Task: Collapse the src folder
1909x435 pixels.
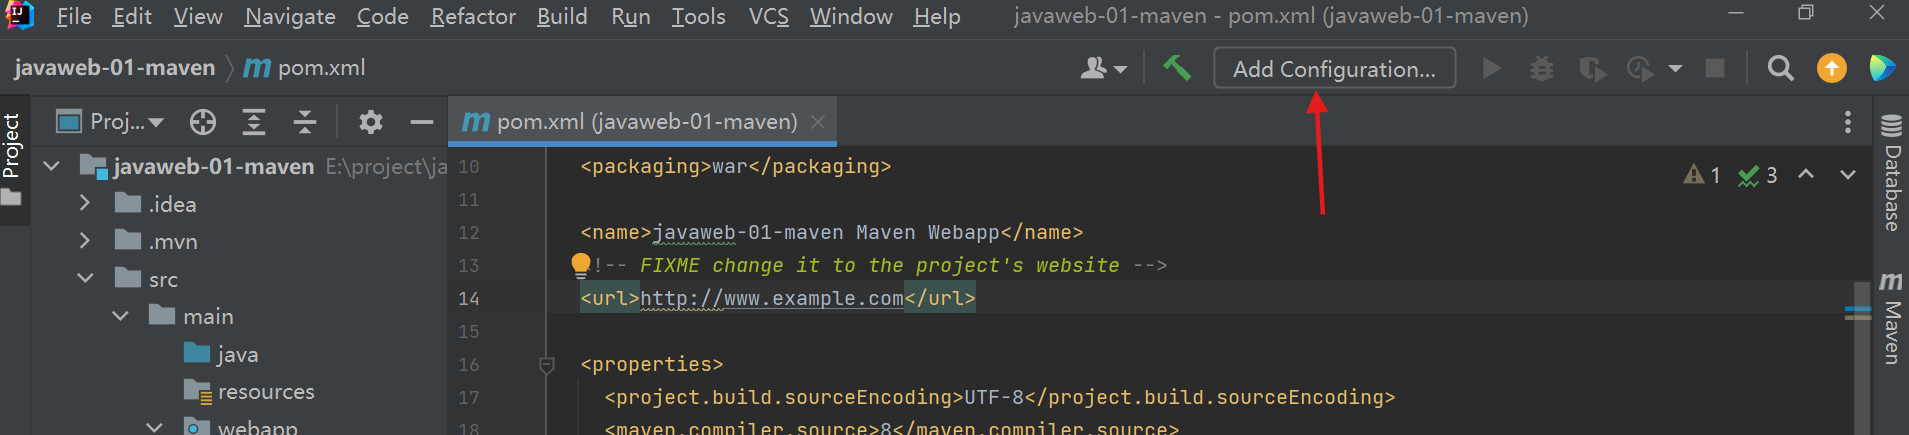Action: click(x=86, y=278)
